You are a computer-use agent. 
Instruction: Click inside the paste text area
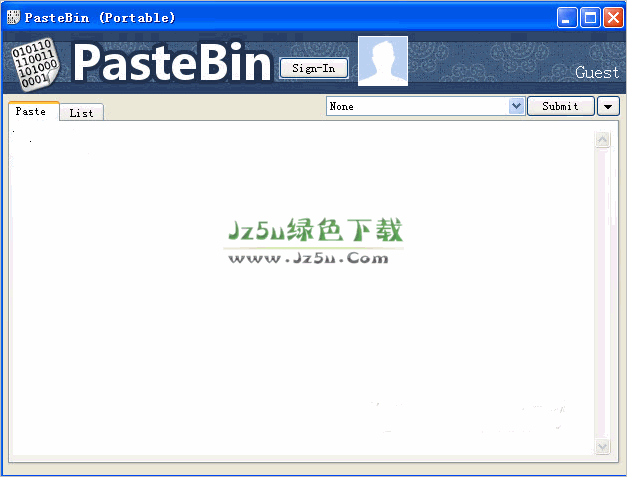click(302, 292)
